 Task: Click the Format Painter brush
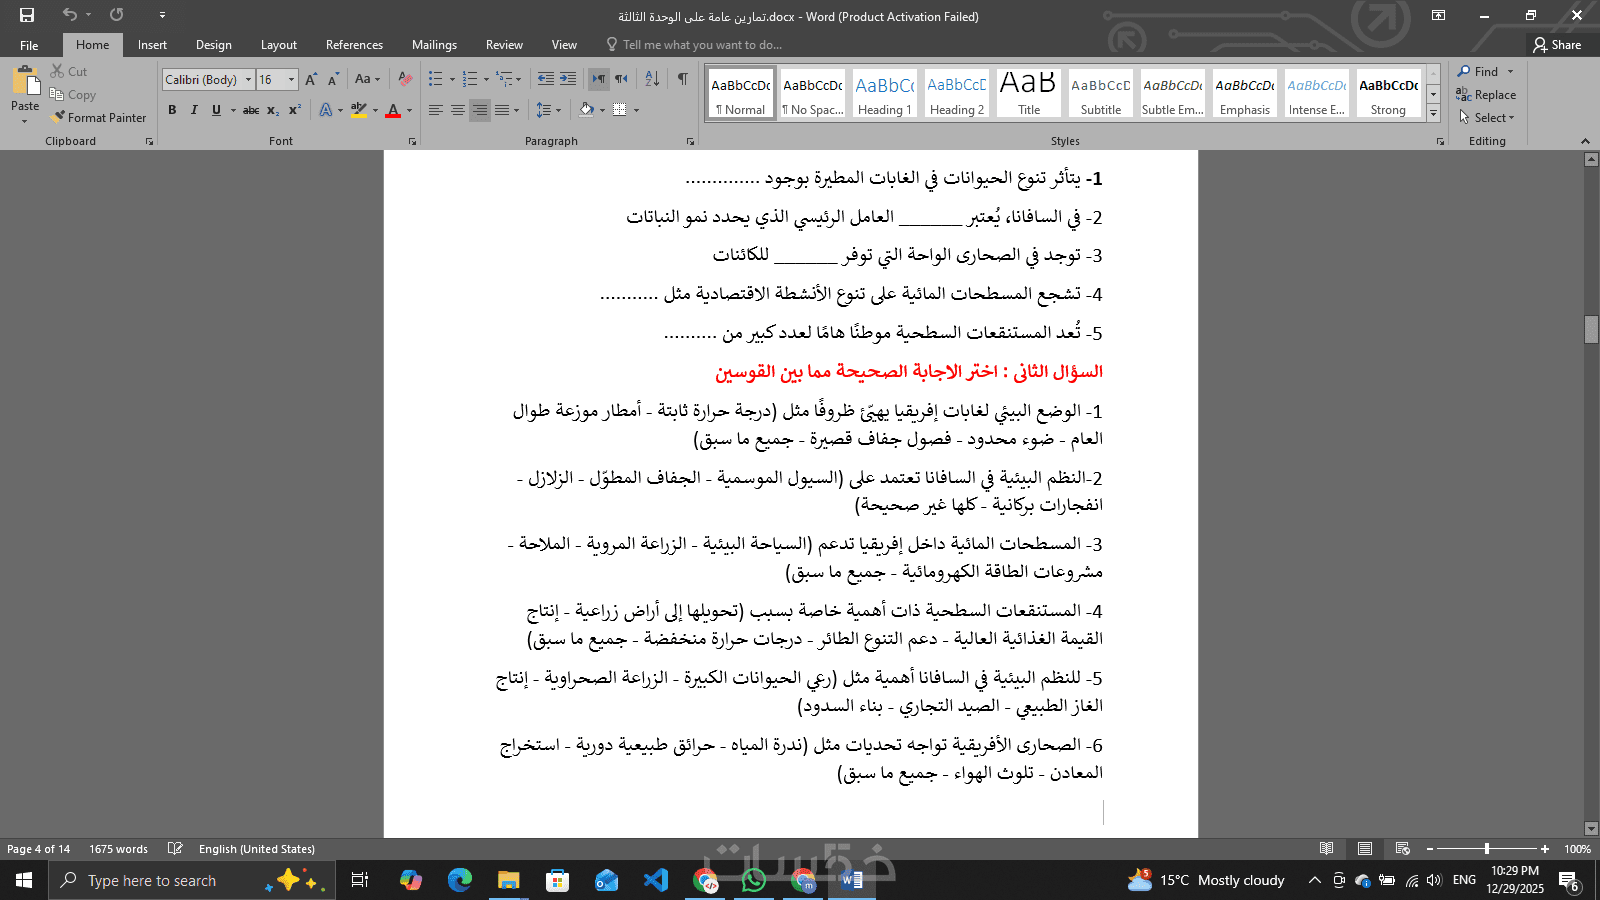click(99, 118)
